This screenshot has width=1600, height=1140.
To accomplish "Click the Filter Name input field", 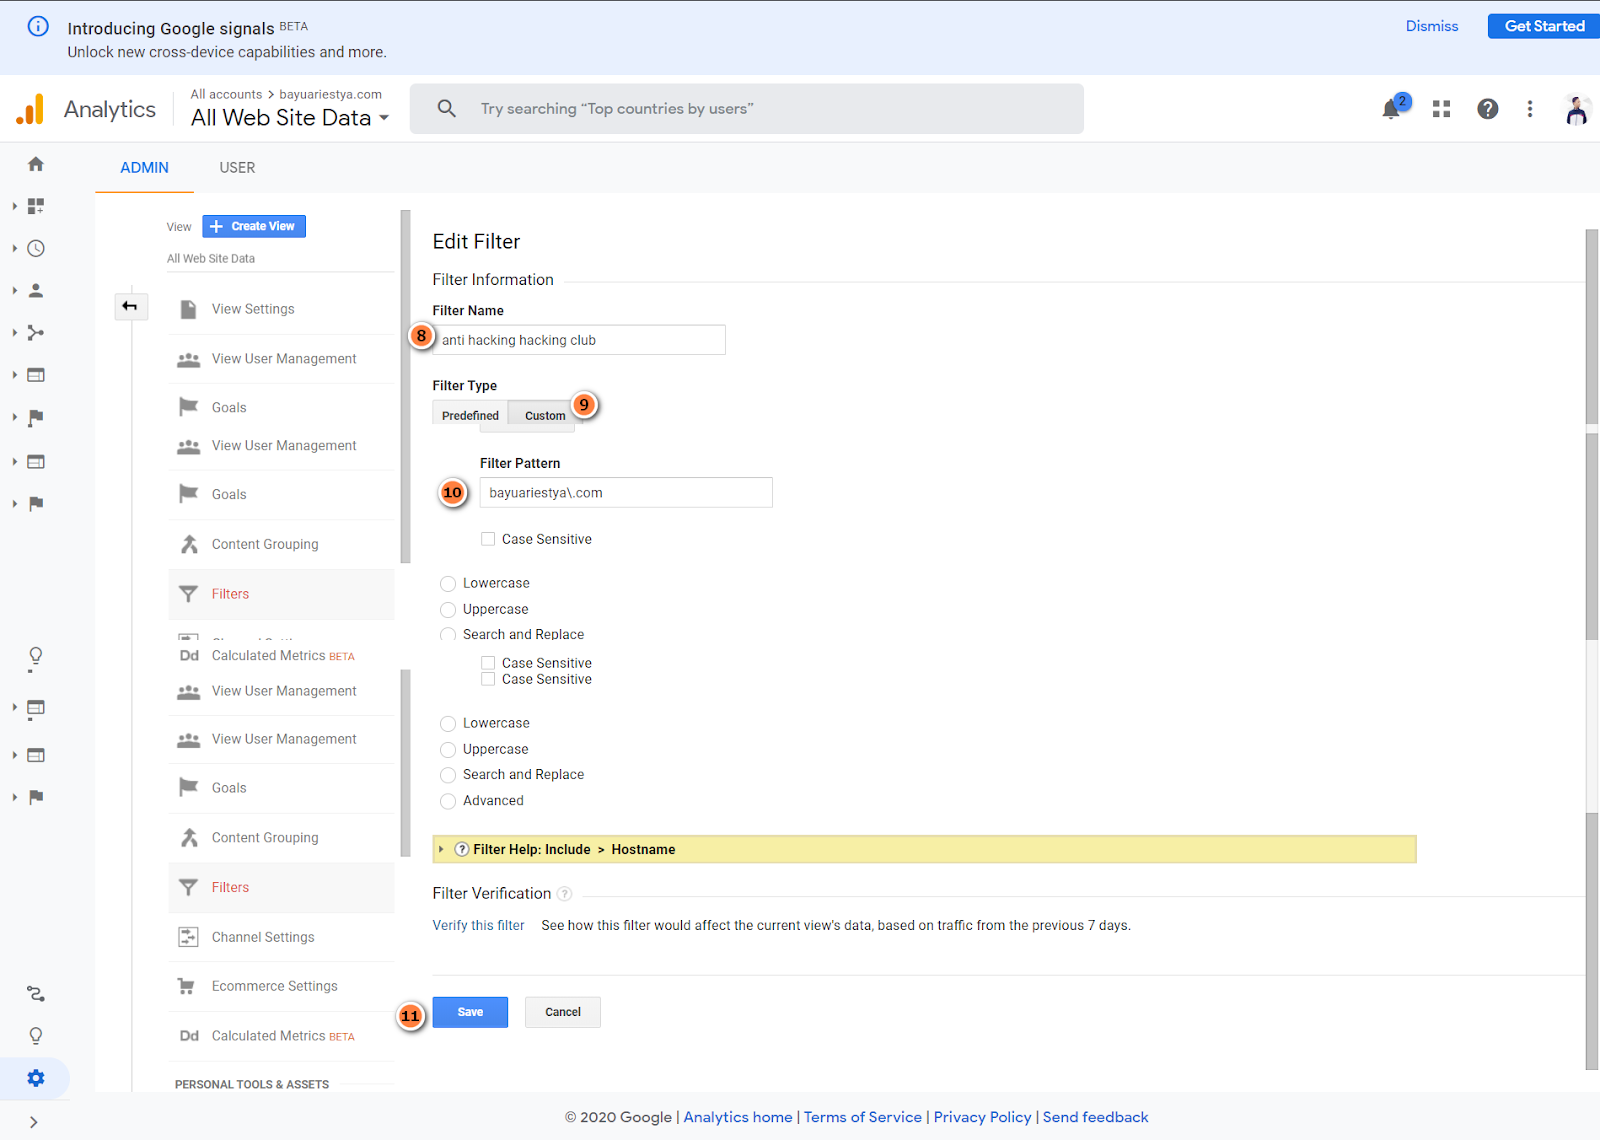I will pyautogui.click(x=579, y=340).
